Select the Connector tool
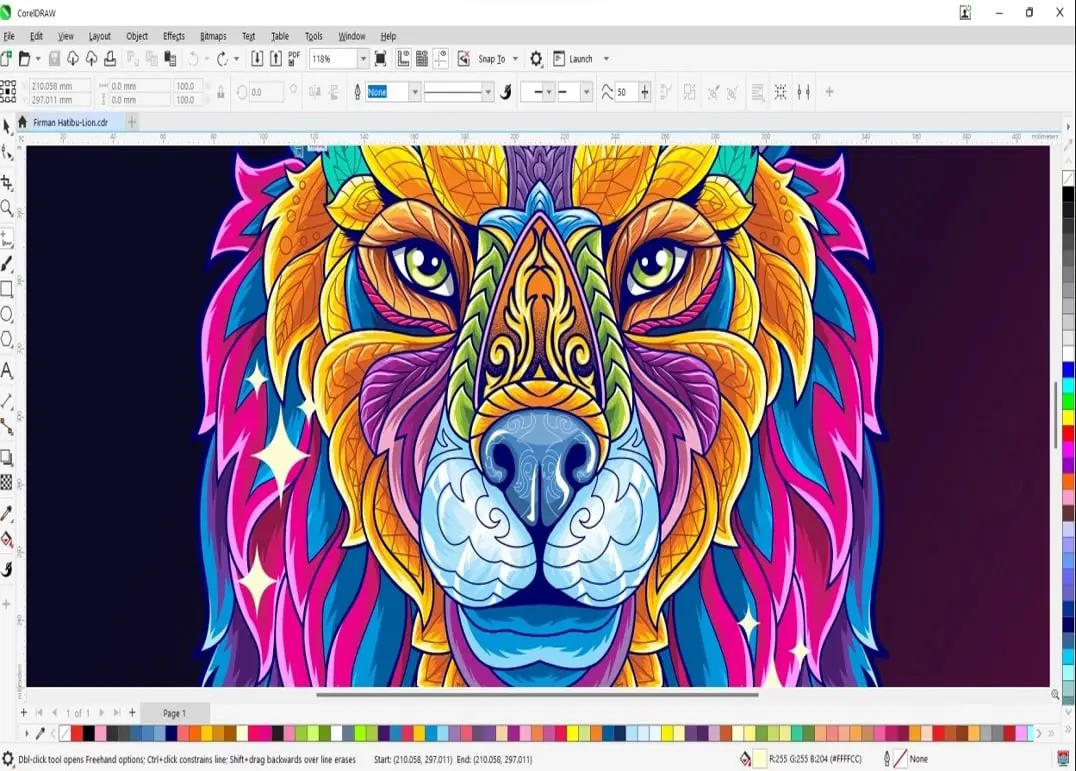The width and height of the screenshot is (1076, 771). [x=7, y=427]
